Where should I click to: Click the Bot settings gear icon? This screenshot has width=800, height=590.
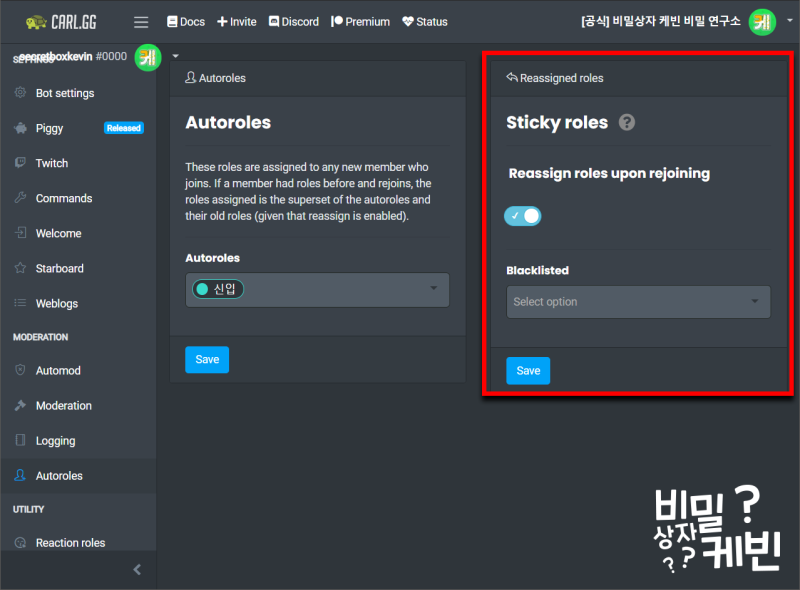tap(20, 92)
